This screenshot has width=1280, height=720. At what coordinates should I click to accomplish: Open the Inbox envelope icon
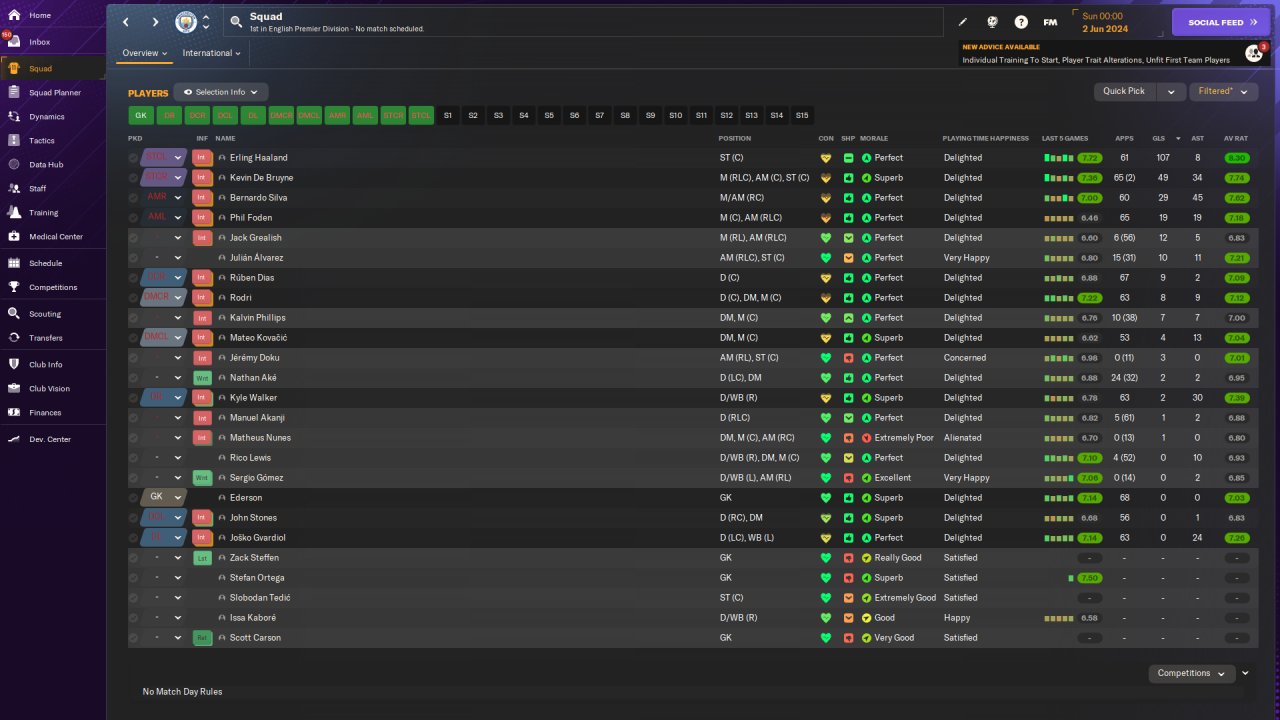[14, 42]
